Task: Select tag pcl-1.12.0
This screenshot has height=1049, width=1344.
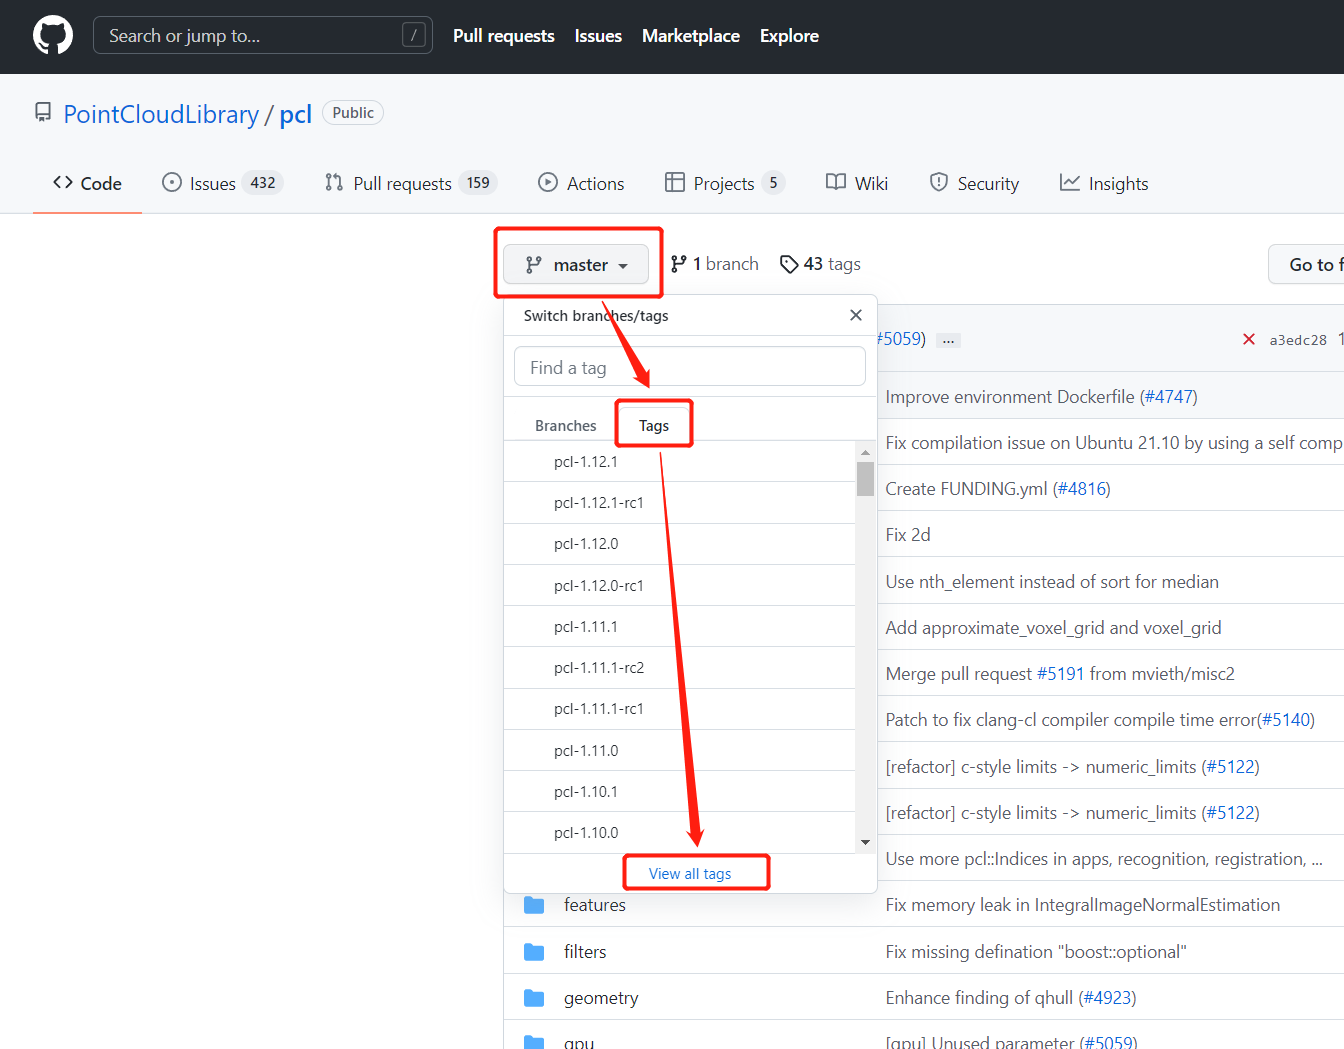Action: point(680,544)
